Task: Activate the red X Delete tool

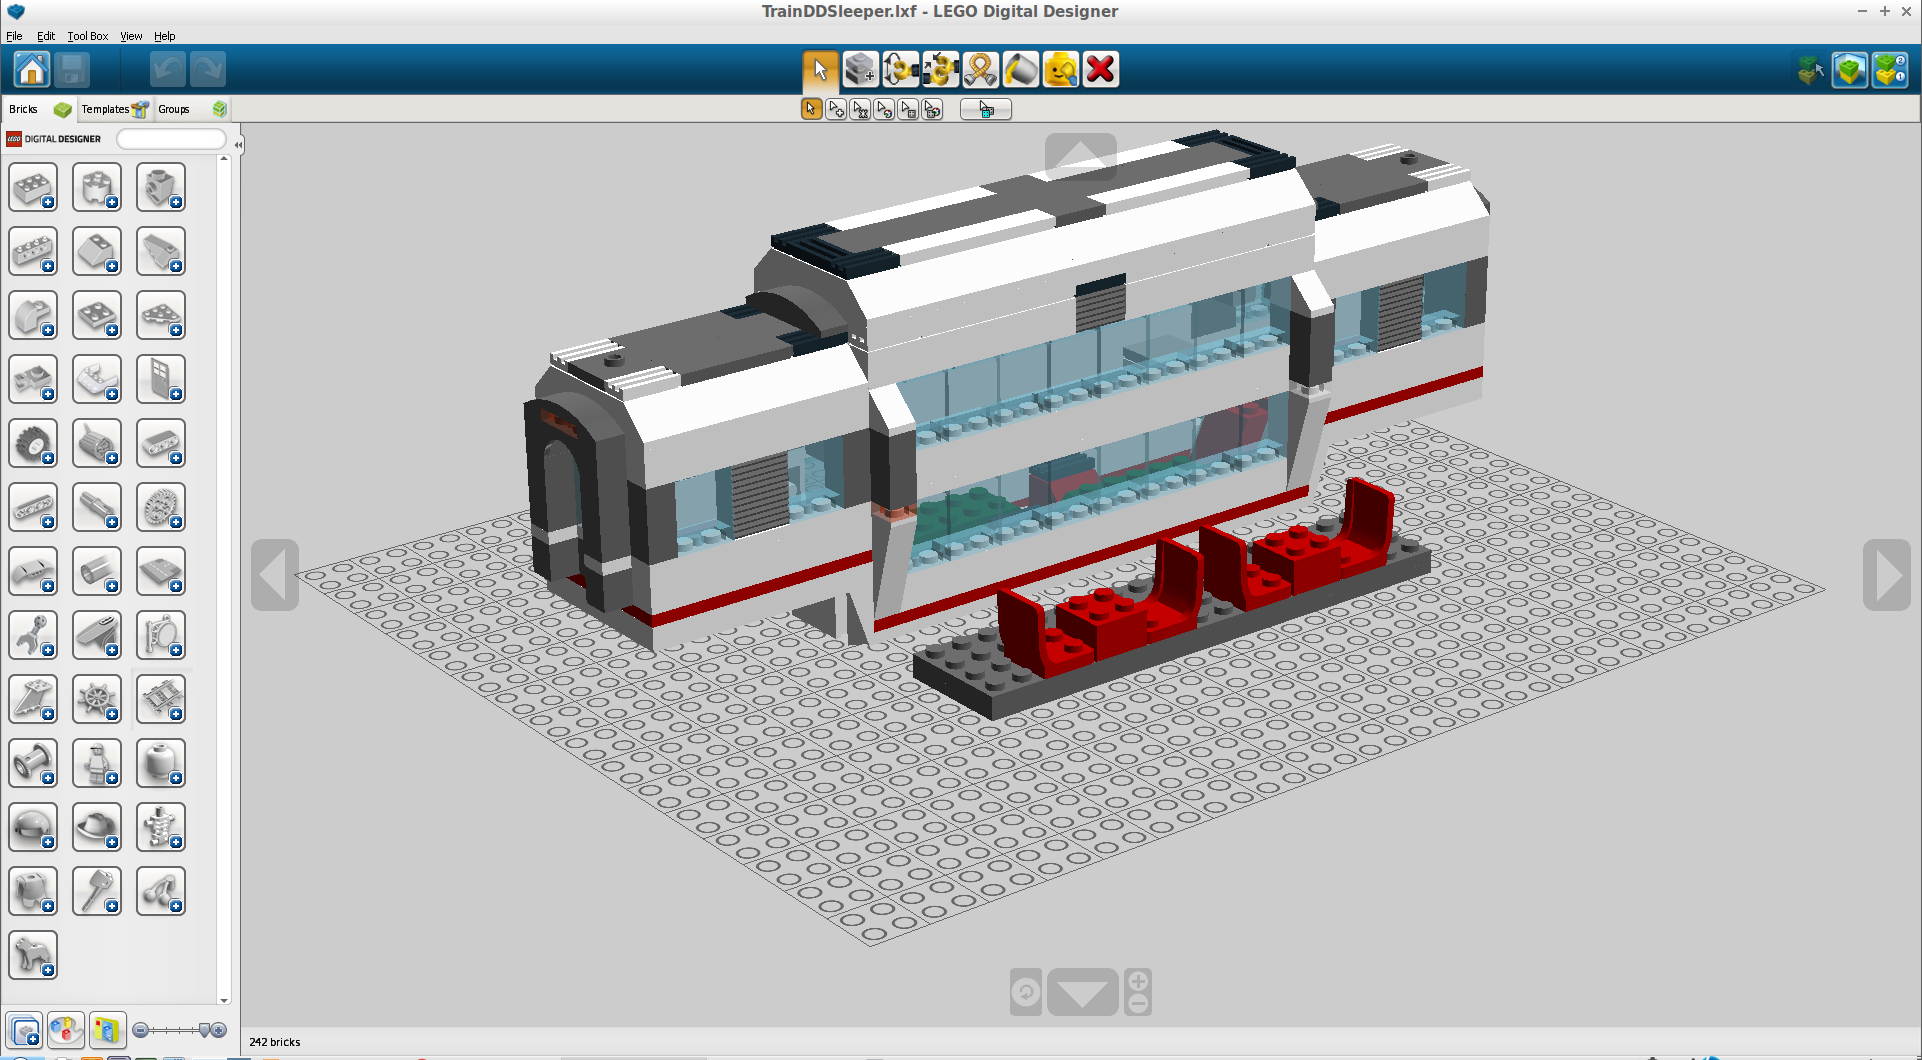Action: pyautogui.click(x=1100, y=69)
